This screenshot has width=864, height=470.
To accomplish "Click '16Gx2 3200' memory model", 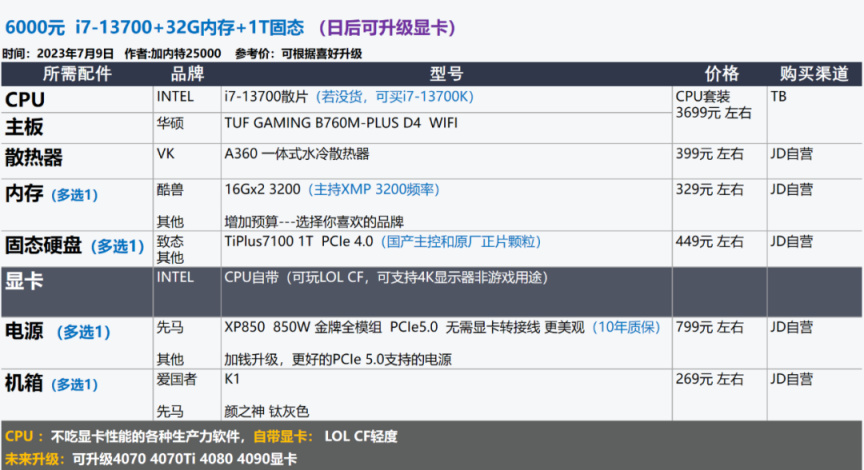I will point(262,190).
